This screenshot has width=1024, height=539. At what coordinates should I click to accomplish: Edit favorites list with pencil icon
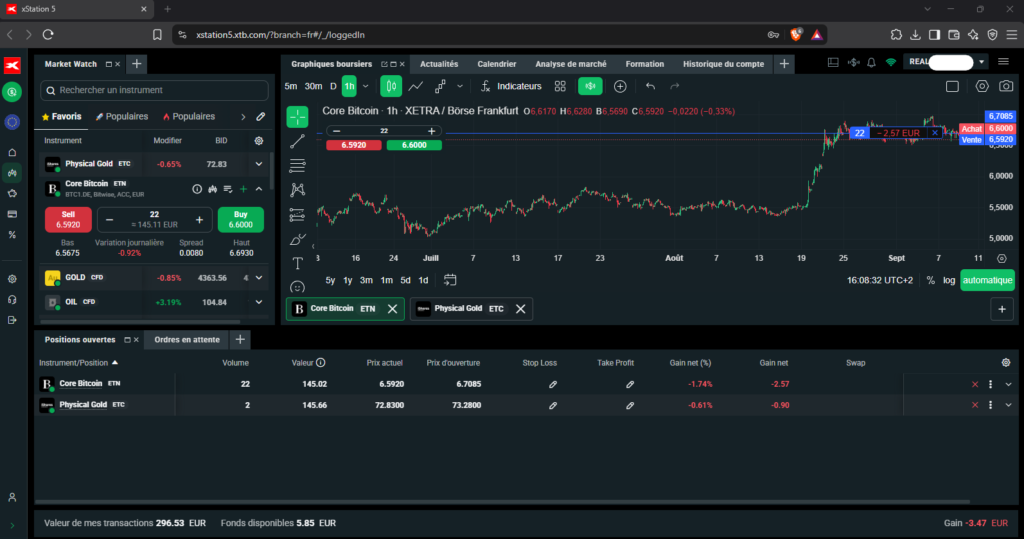(261, 116)
